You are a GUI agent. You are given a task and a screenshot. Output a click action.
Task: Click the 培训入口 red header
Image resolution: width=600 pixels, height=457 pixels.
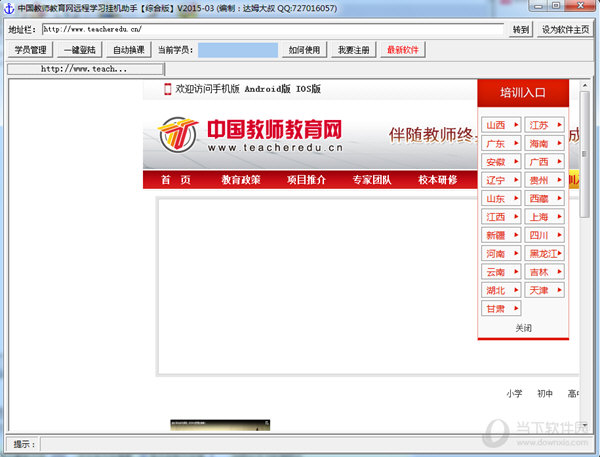[x=523, y=93]
